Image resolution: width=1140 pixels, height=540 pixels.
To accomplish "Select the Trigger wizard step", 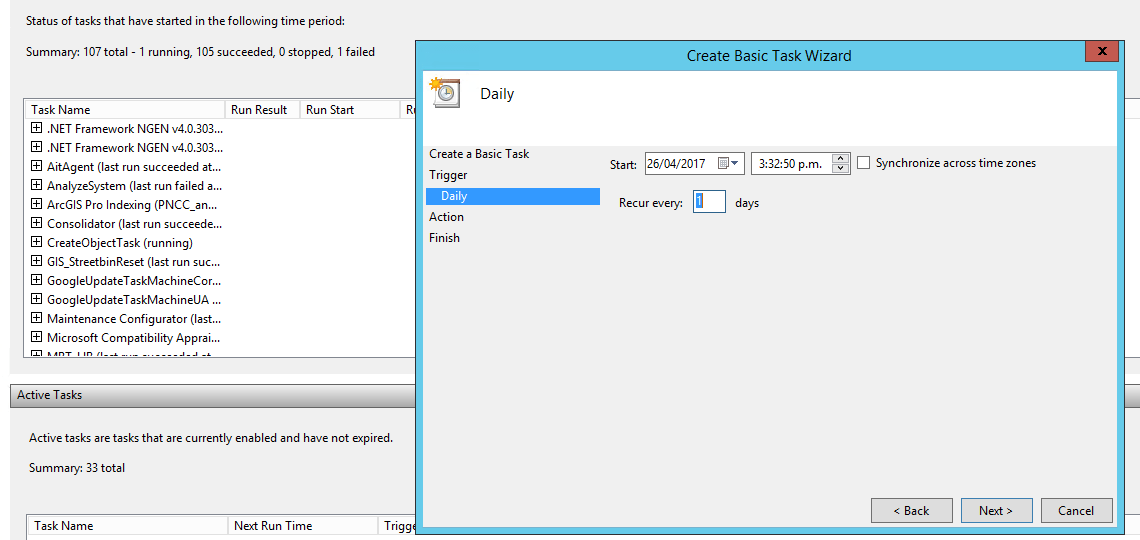I will point(448,175).
